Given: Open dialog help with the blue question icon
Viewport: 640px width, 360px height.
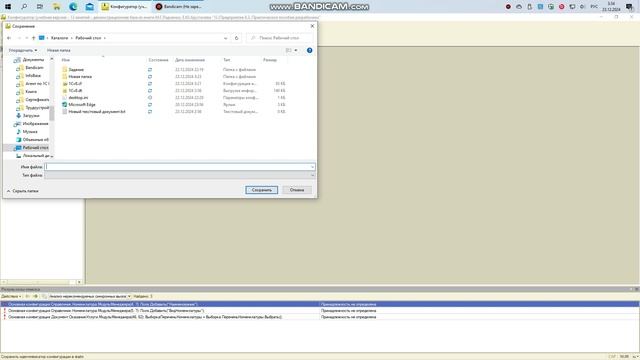Looking at the screenshot, I should pos(309,50).
